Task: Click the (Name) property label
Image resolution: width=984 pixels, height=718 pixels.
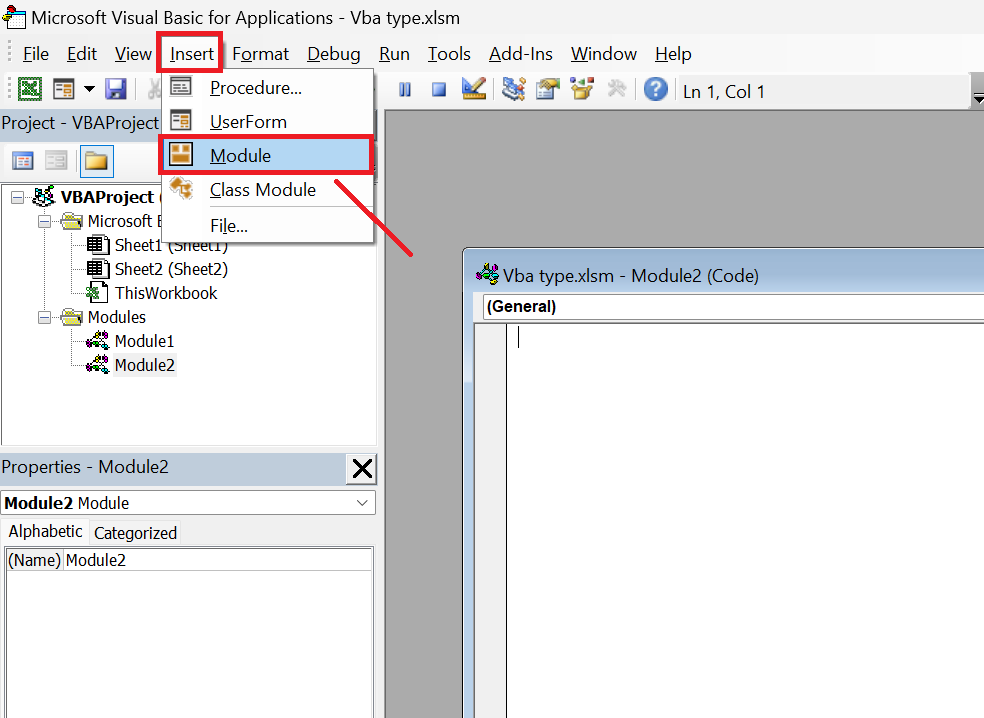Action: pyautogui.click(x=35, y=560)
